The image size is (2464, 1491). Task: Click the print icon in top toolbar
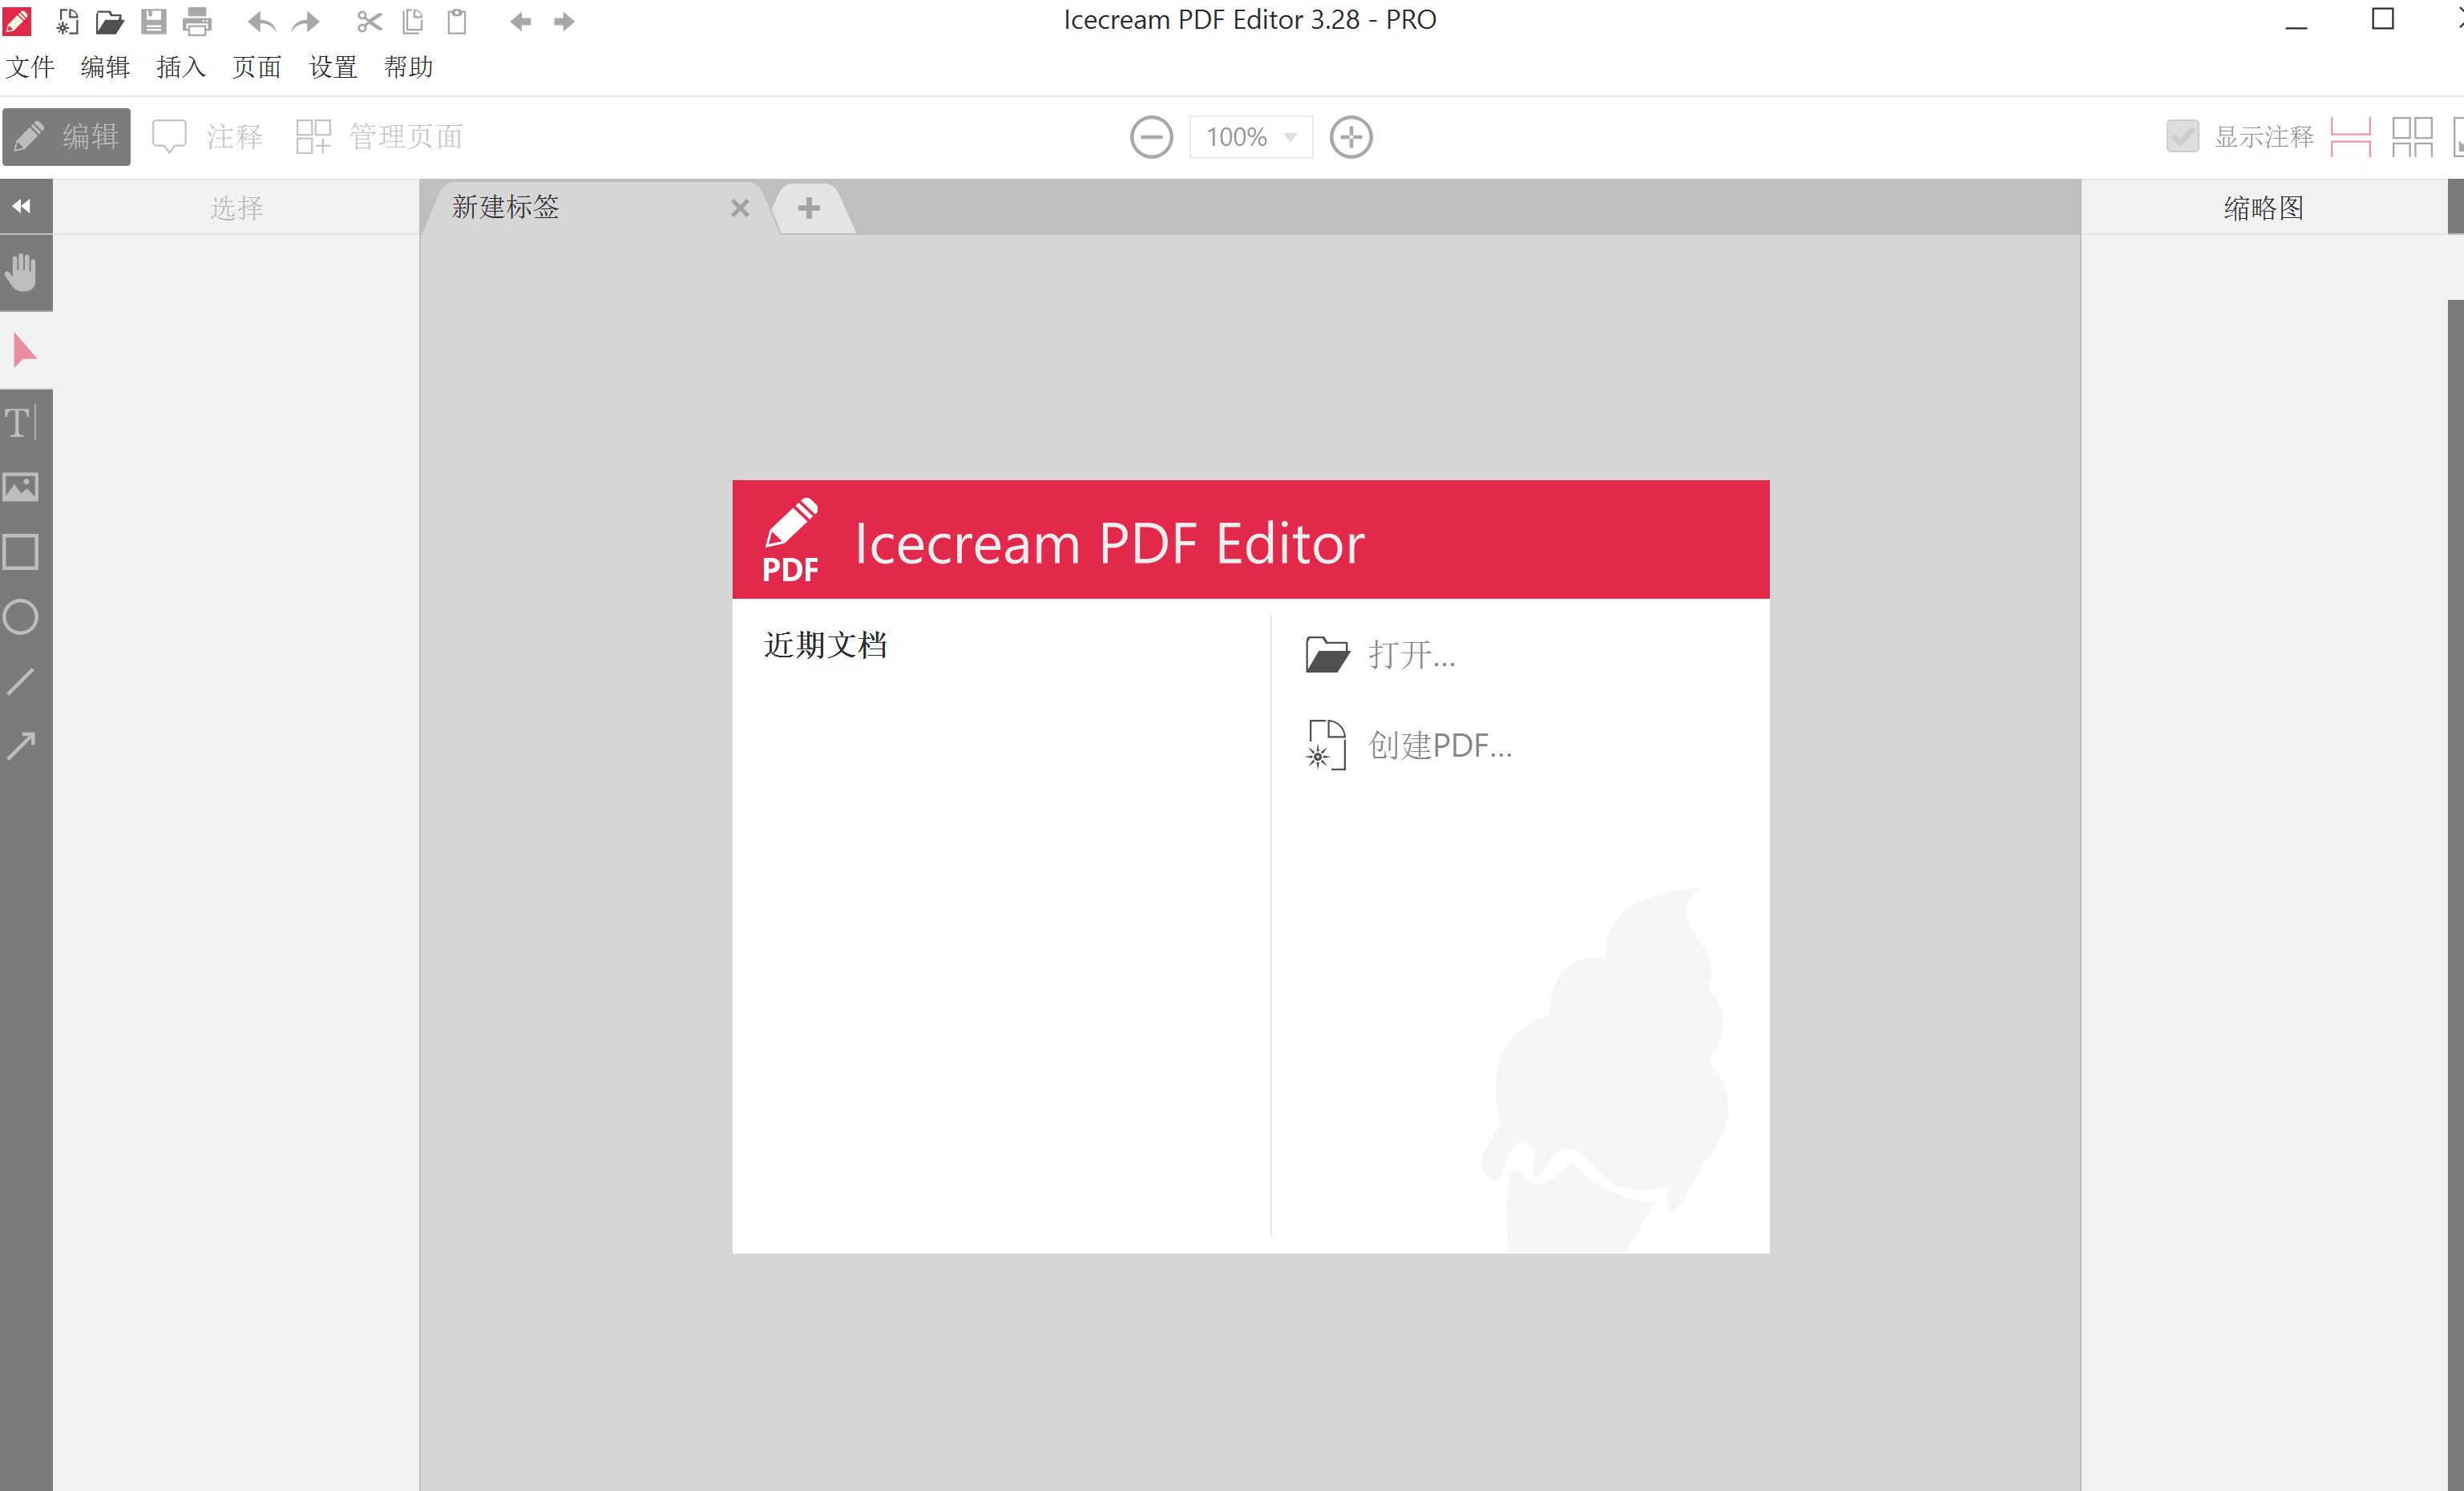(x=197, y=22)
